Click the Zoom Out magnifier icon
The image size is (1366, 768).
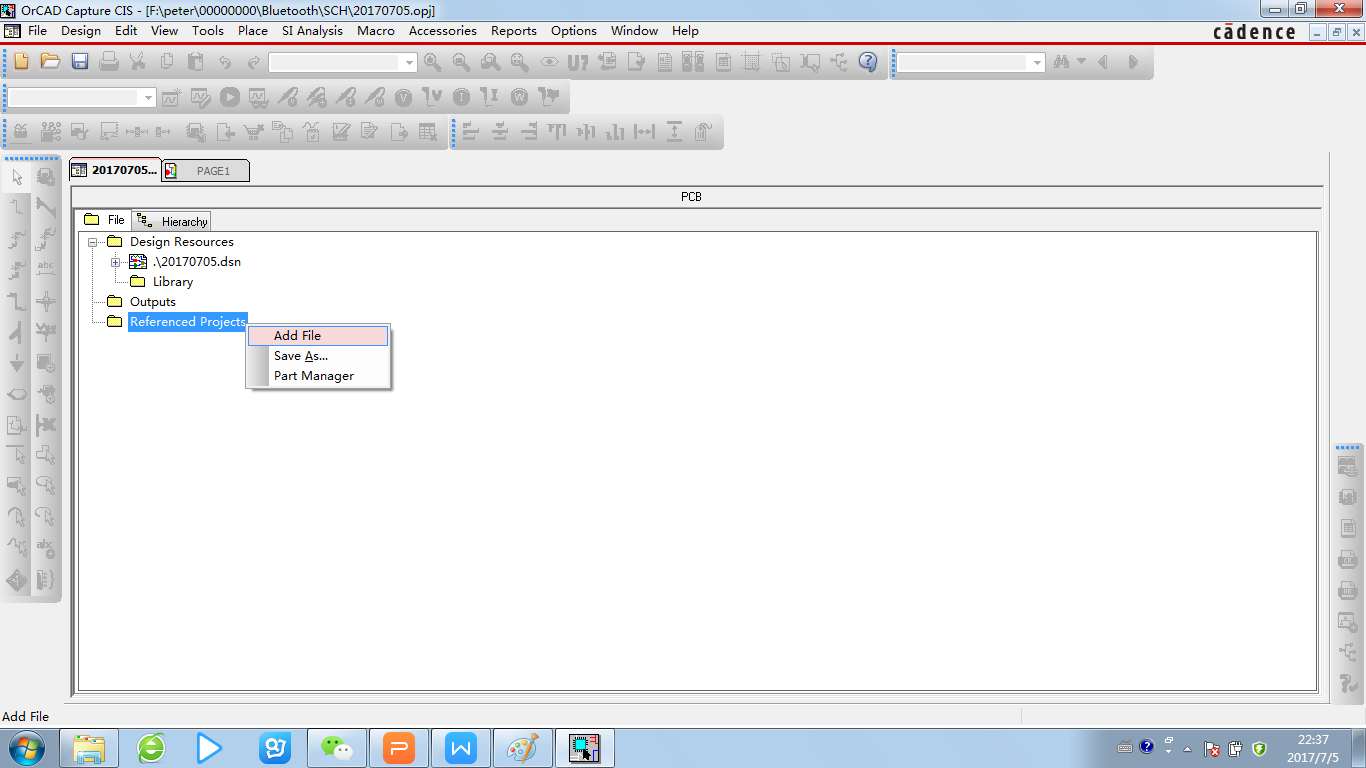coord(461,62)
